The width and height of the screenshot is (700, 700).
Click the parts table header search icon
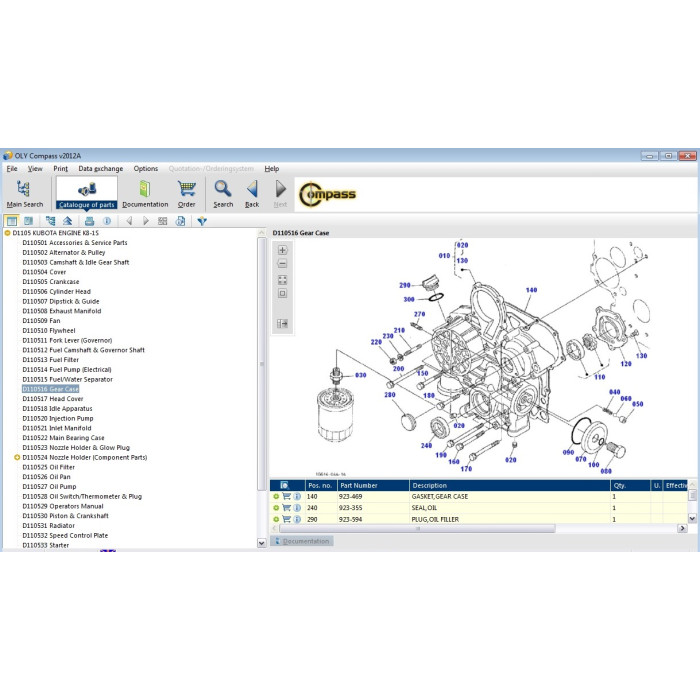(284, 485)
